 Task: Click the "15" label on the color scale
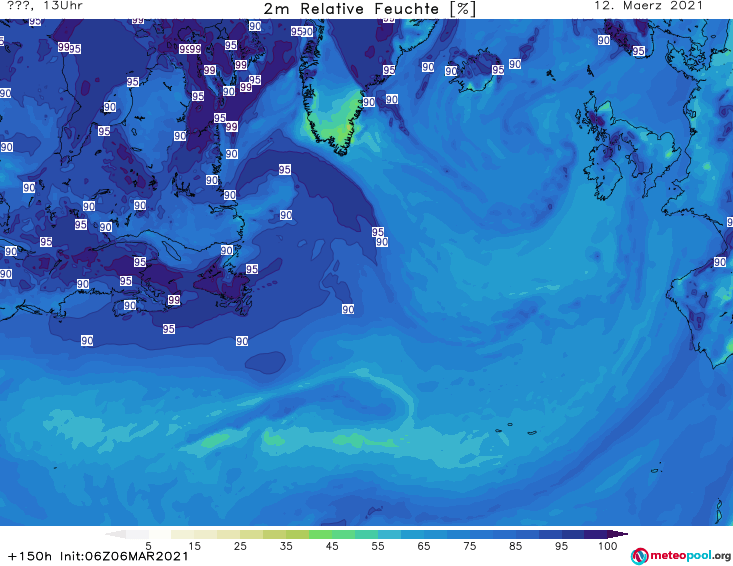[x=194, y=545]
